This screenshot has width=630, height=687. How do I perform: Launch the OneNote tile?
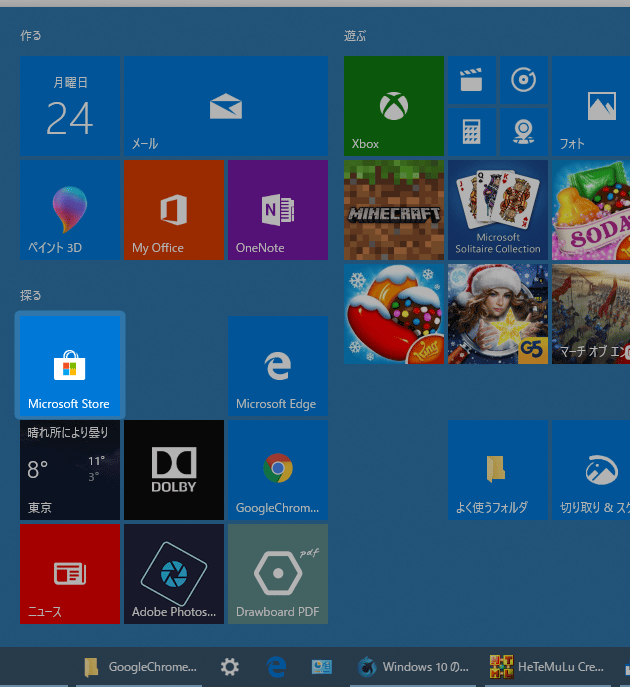tap(278, 210)
